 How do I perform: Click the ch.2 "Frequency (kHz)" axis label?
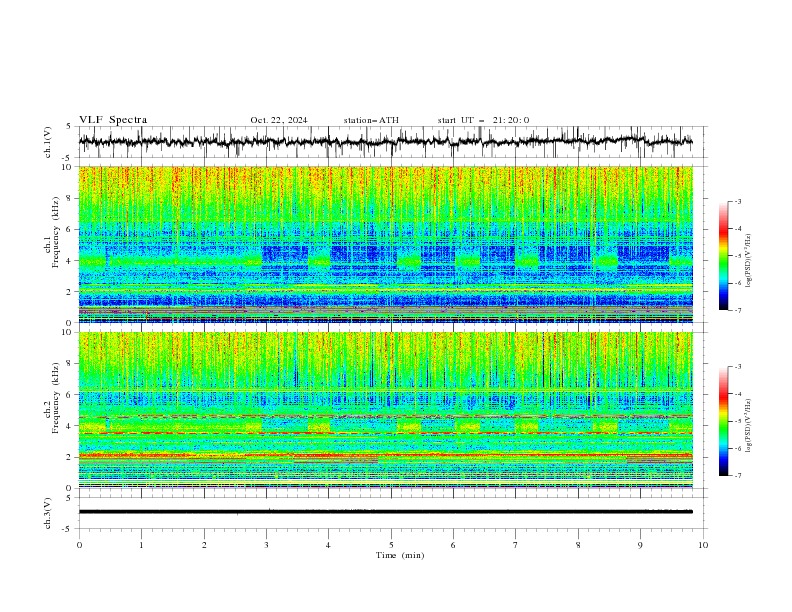56,397
